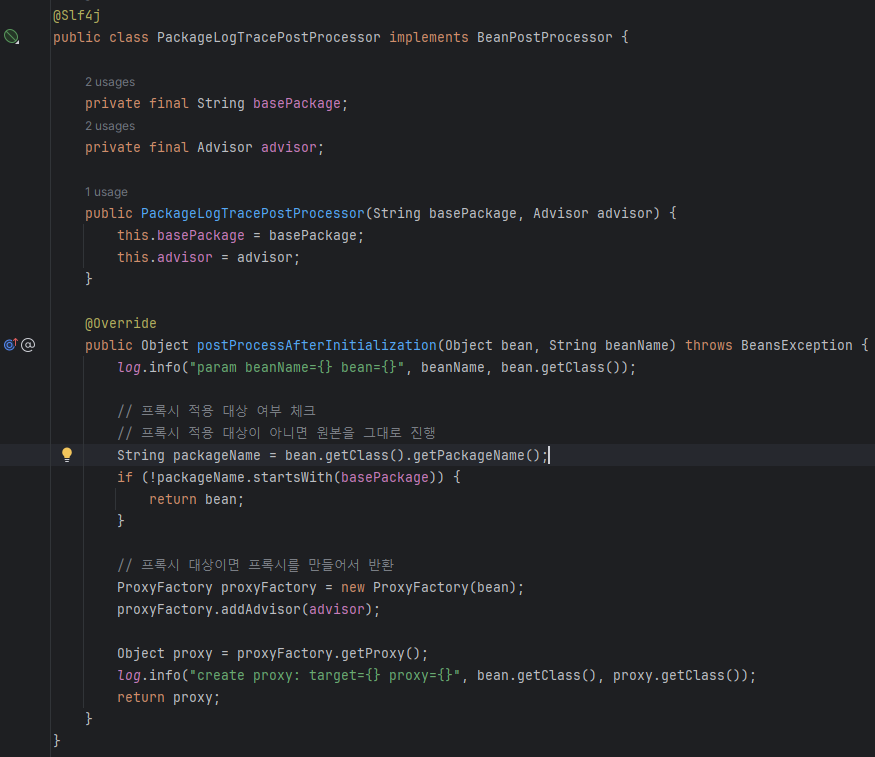Click the constructor name PackageLogTracePostProcessor
The width and height of the screenshot is (875, 757).
point(252,213)
